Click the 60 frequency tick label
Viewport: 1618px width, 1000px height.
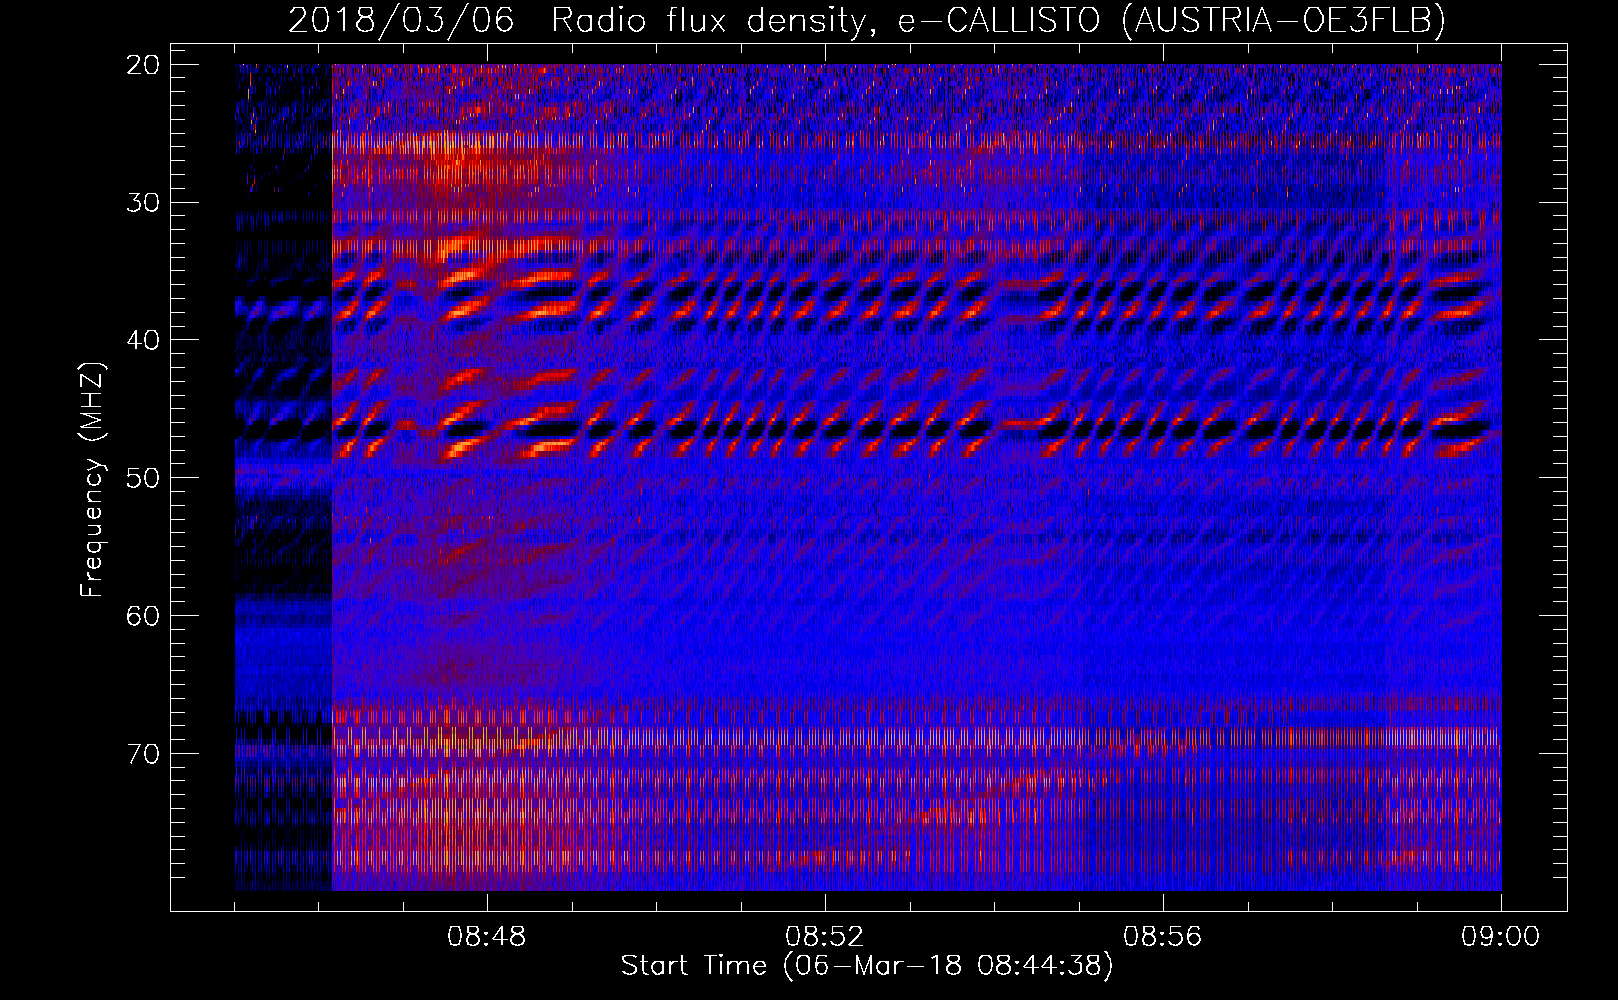point(144,615)
